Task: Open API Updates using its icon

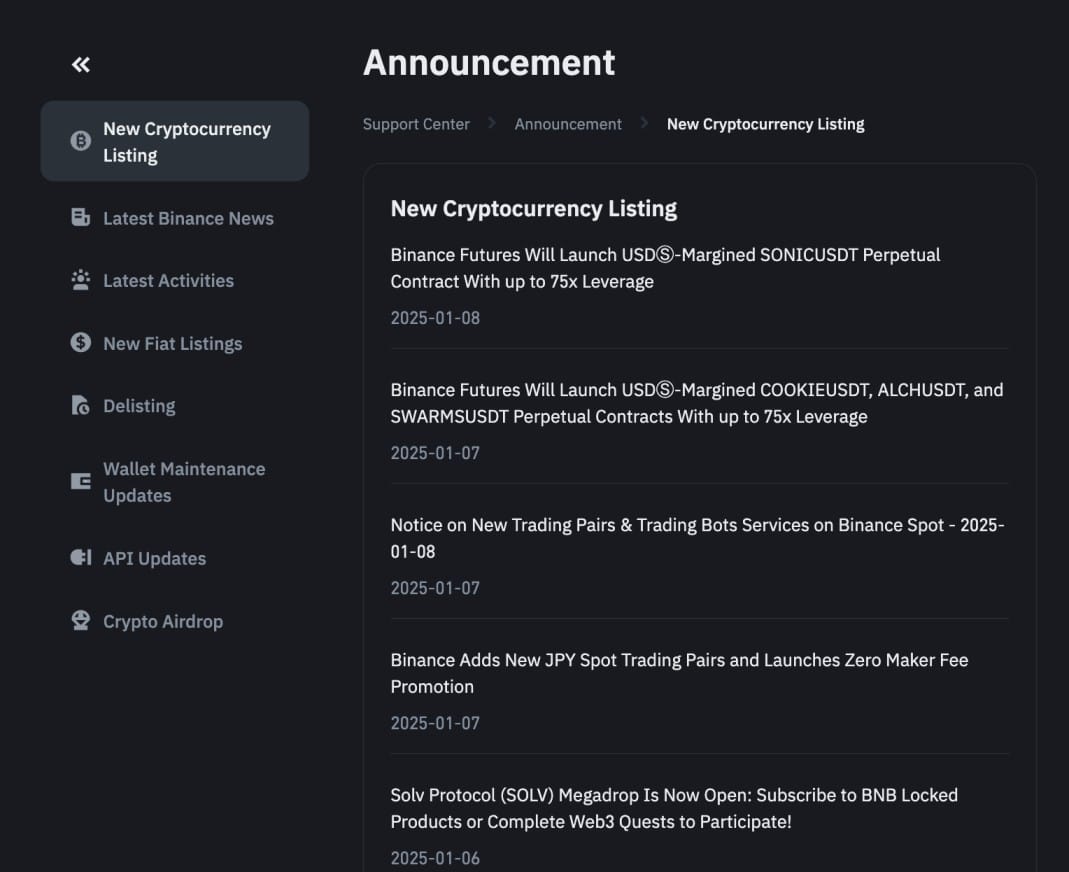Action: 80,558
